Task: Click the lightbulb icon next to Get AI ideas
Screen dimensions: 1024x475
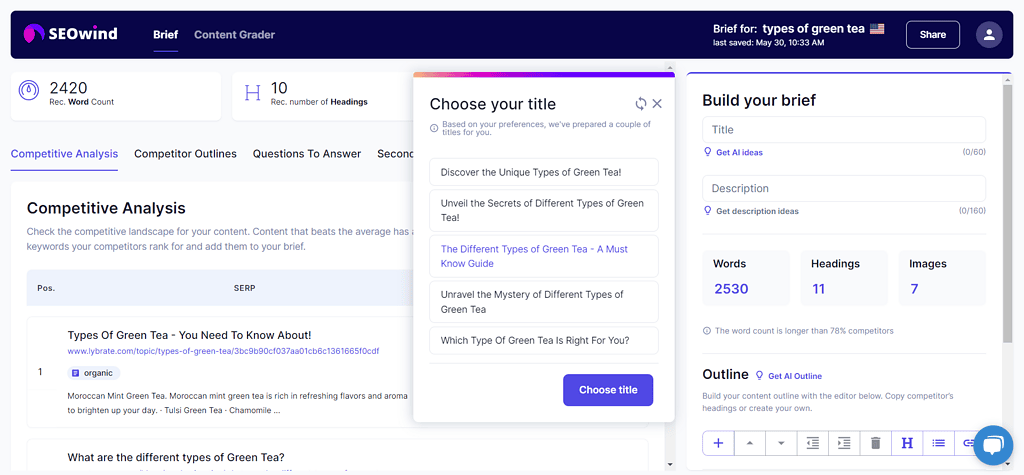Action: click(707, 152)
